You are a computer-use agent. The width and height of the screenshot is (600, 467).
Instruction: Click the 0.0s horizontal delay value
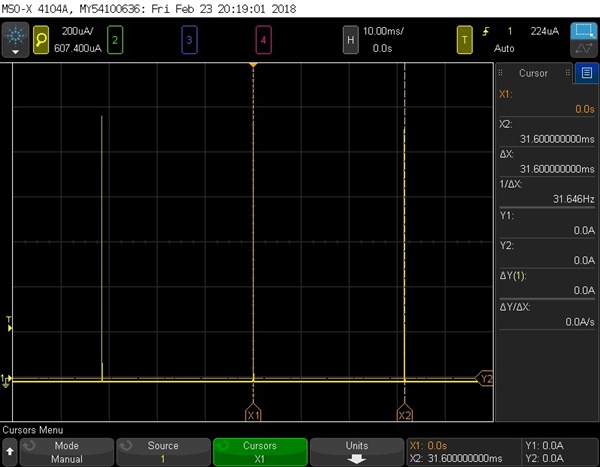pos(382,48)
